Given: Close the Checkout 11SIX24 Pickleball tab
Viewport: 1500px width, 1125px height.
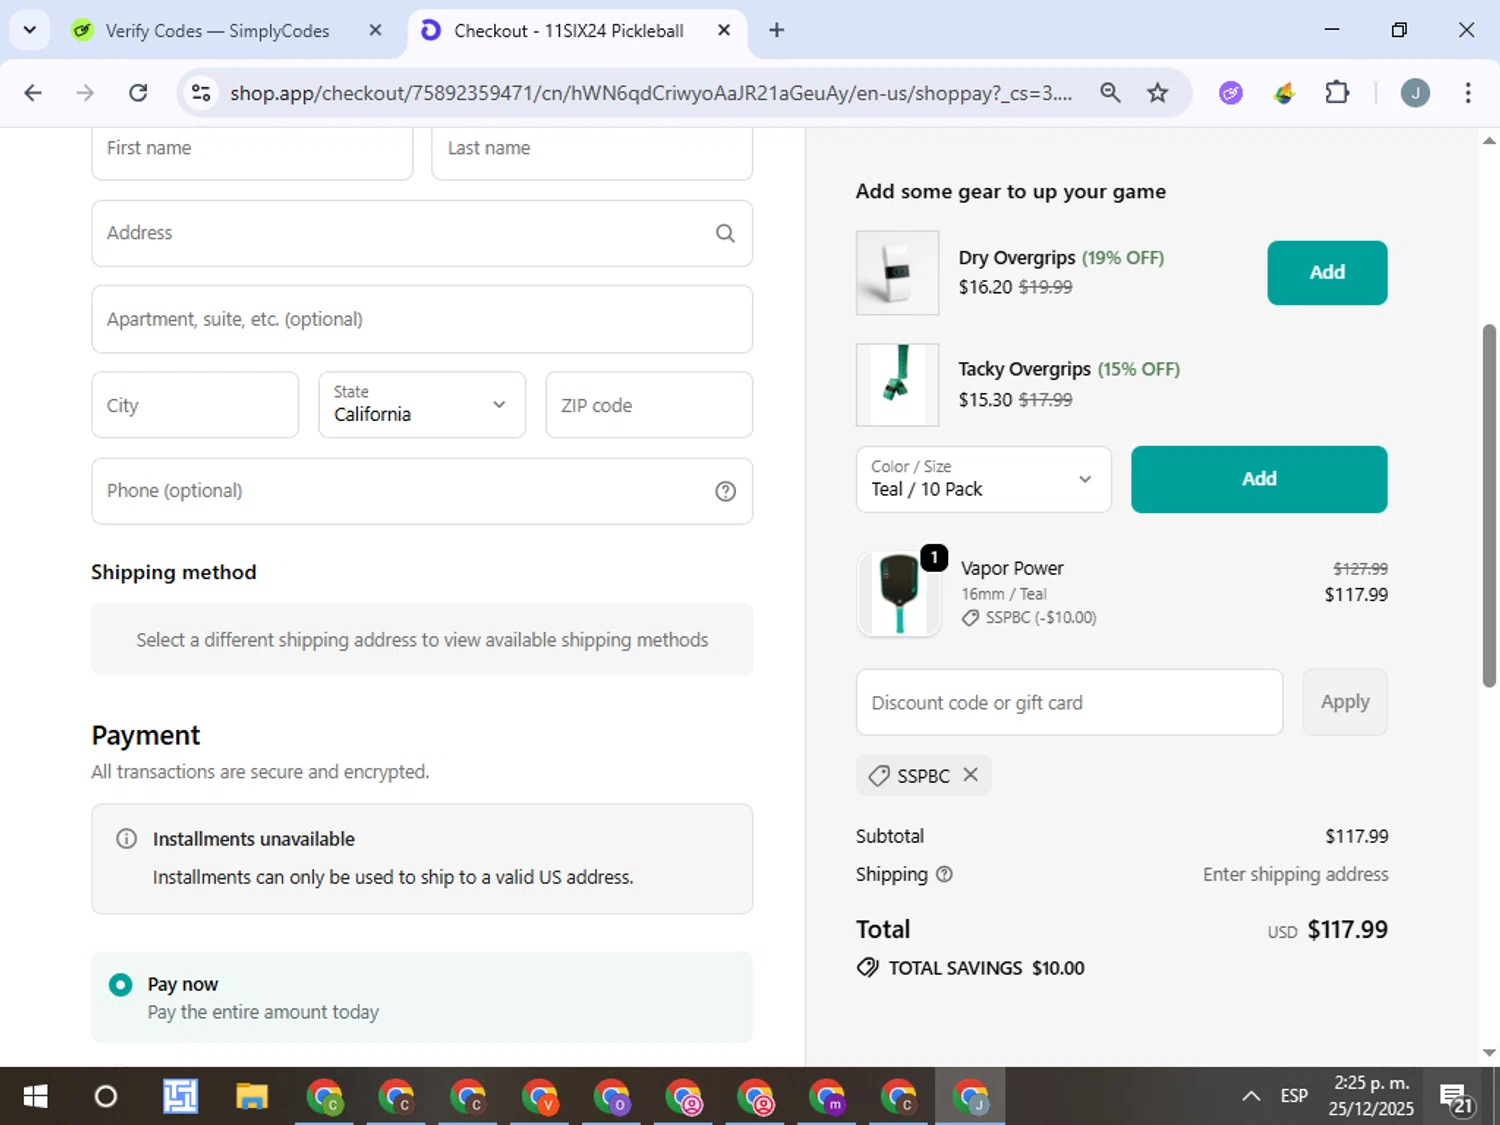Looking at the screenshot, I should pos(724,30).
